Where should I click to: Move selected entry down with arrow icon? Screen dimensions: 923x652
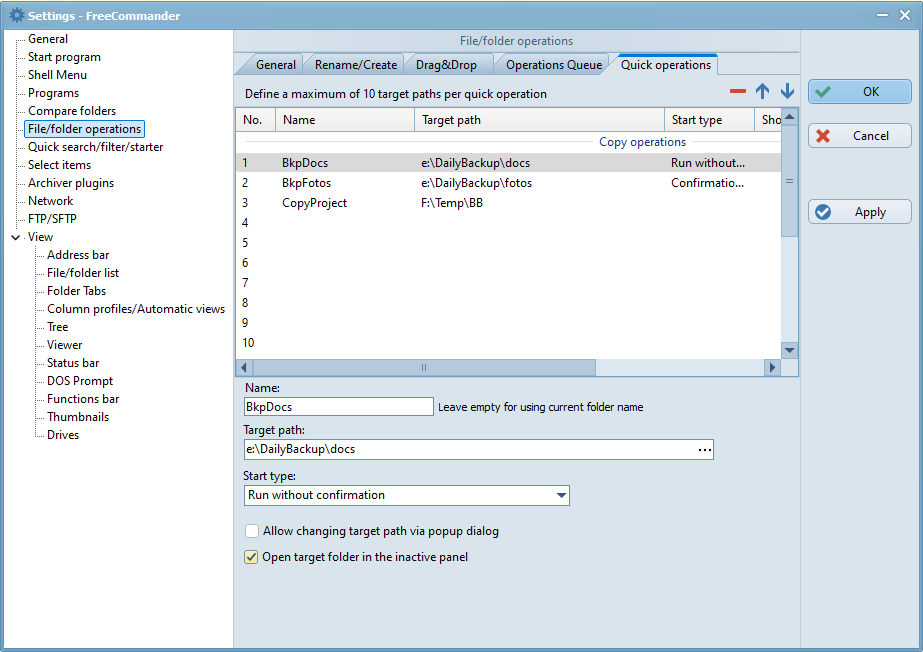click(x=787, y=91)
